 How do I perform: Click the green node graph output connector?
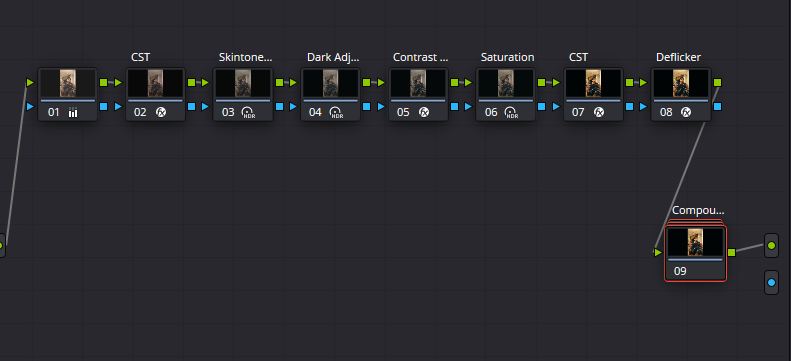771,246
